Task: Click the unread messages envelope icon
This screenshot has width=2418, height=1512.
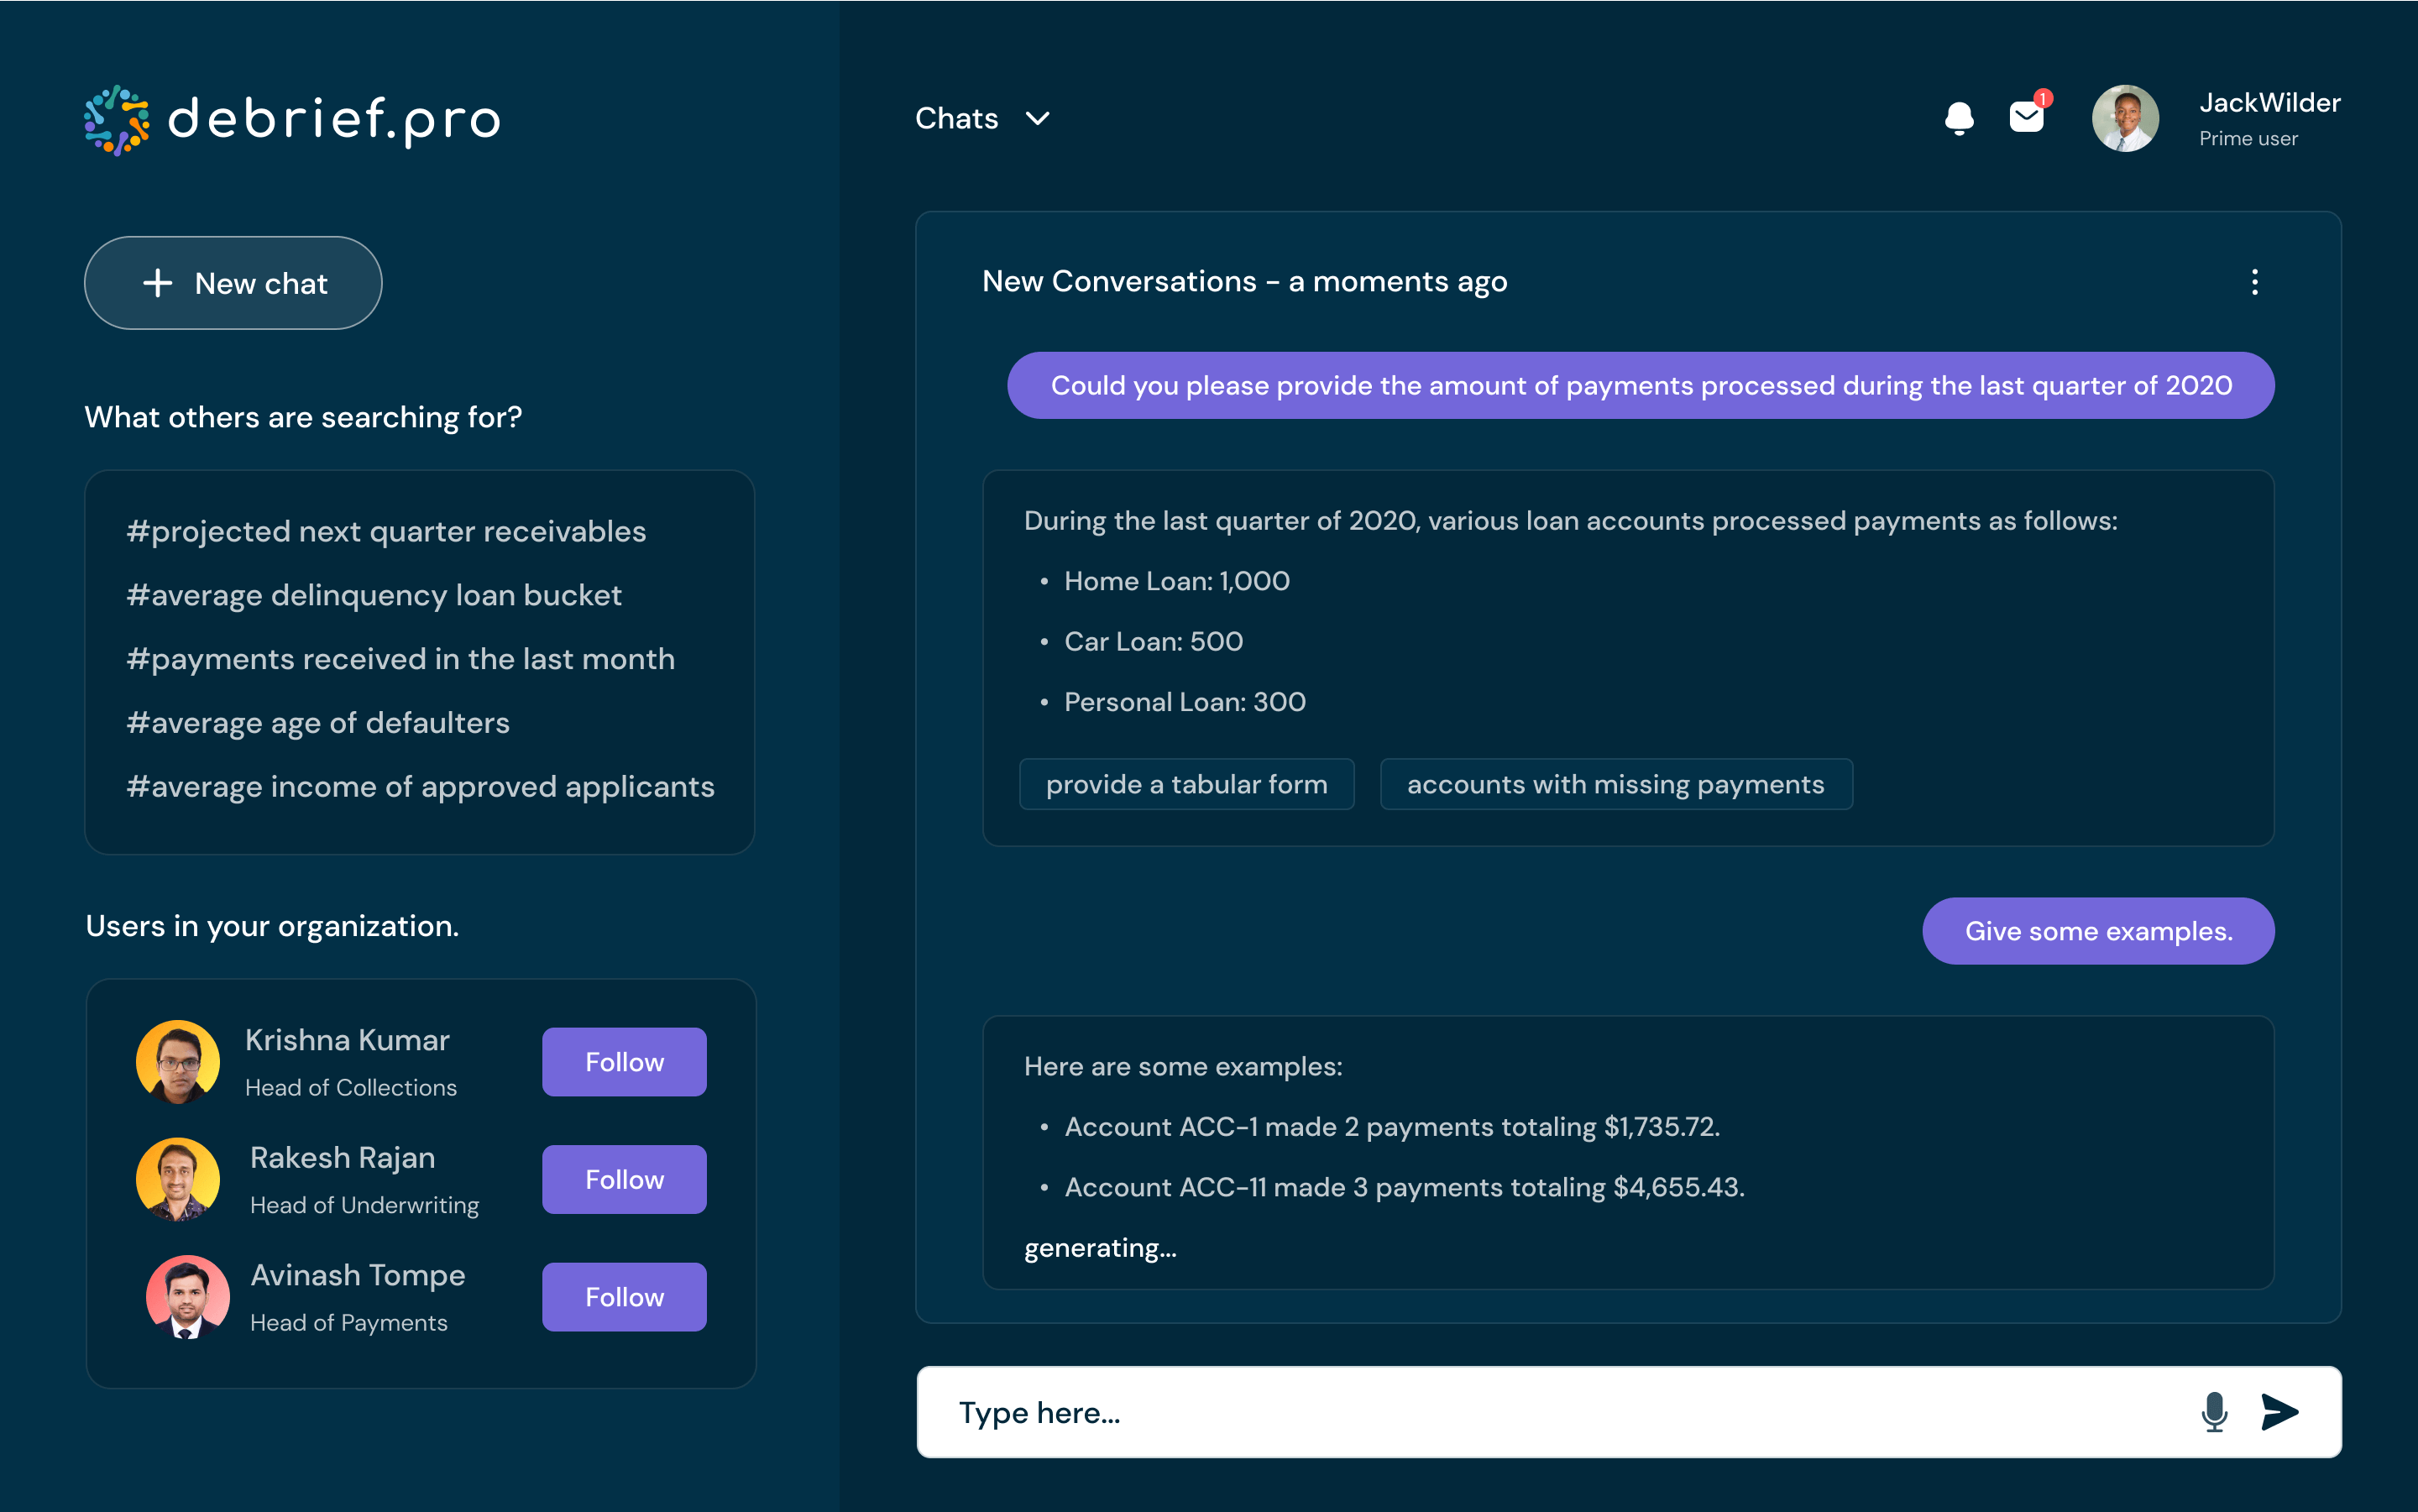Action: tap(2024, 118)
